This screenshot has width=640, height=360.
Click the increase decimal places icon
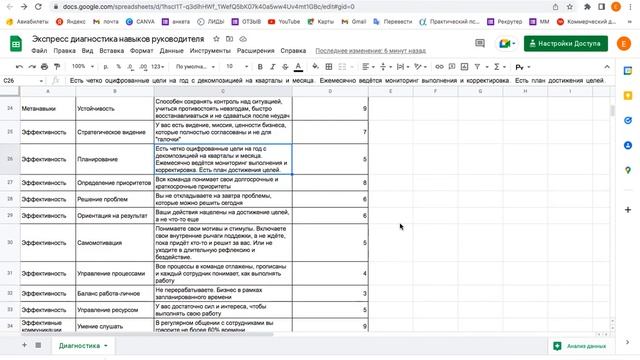pos(143,67)
